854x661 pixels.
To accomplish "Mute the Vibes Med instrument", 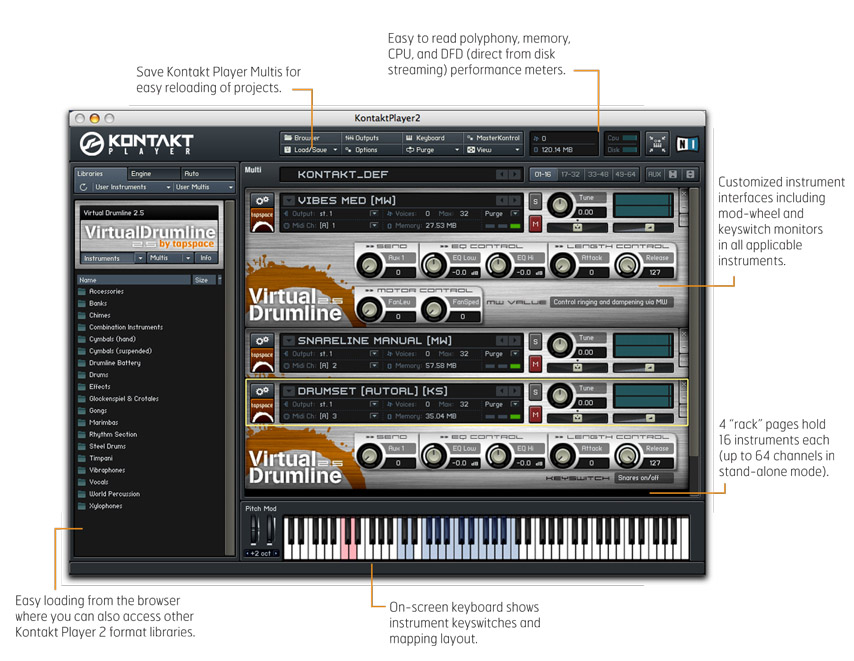I will (x=535, y=224).
